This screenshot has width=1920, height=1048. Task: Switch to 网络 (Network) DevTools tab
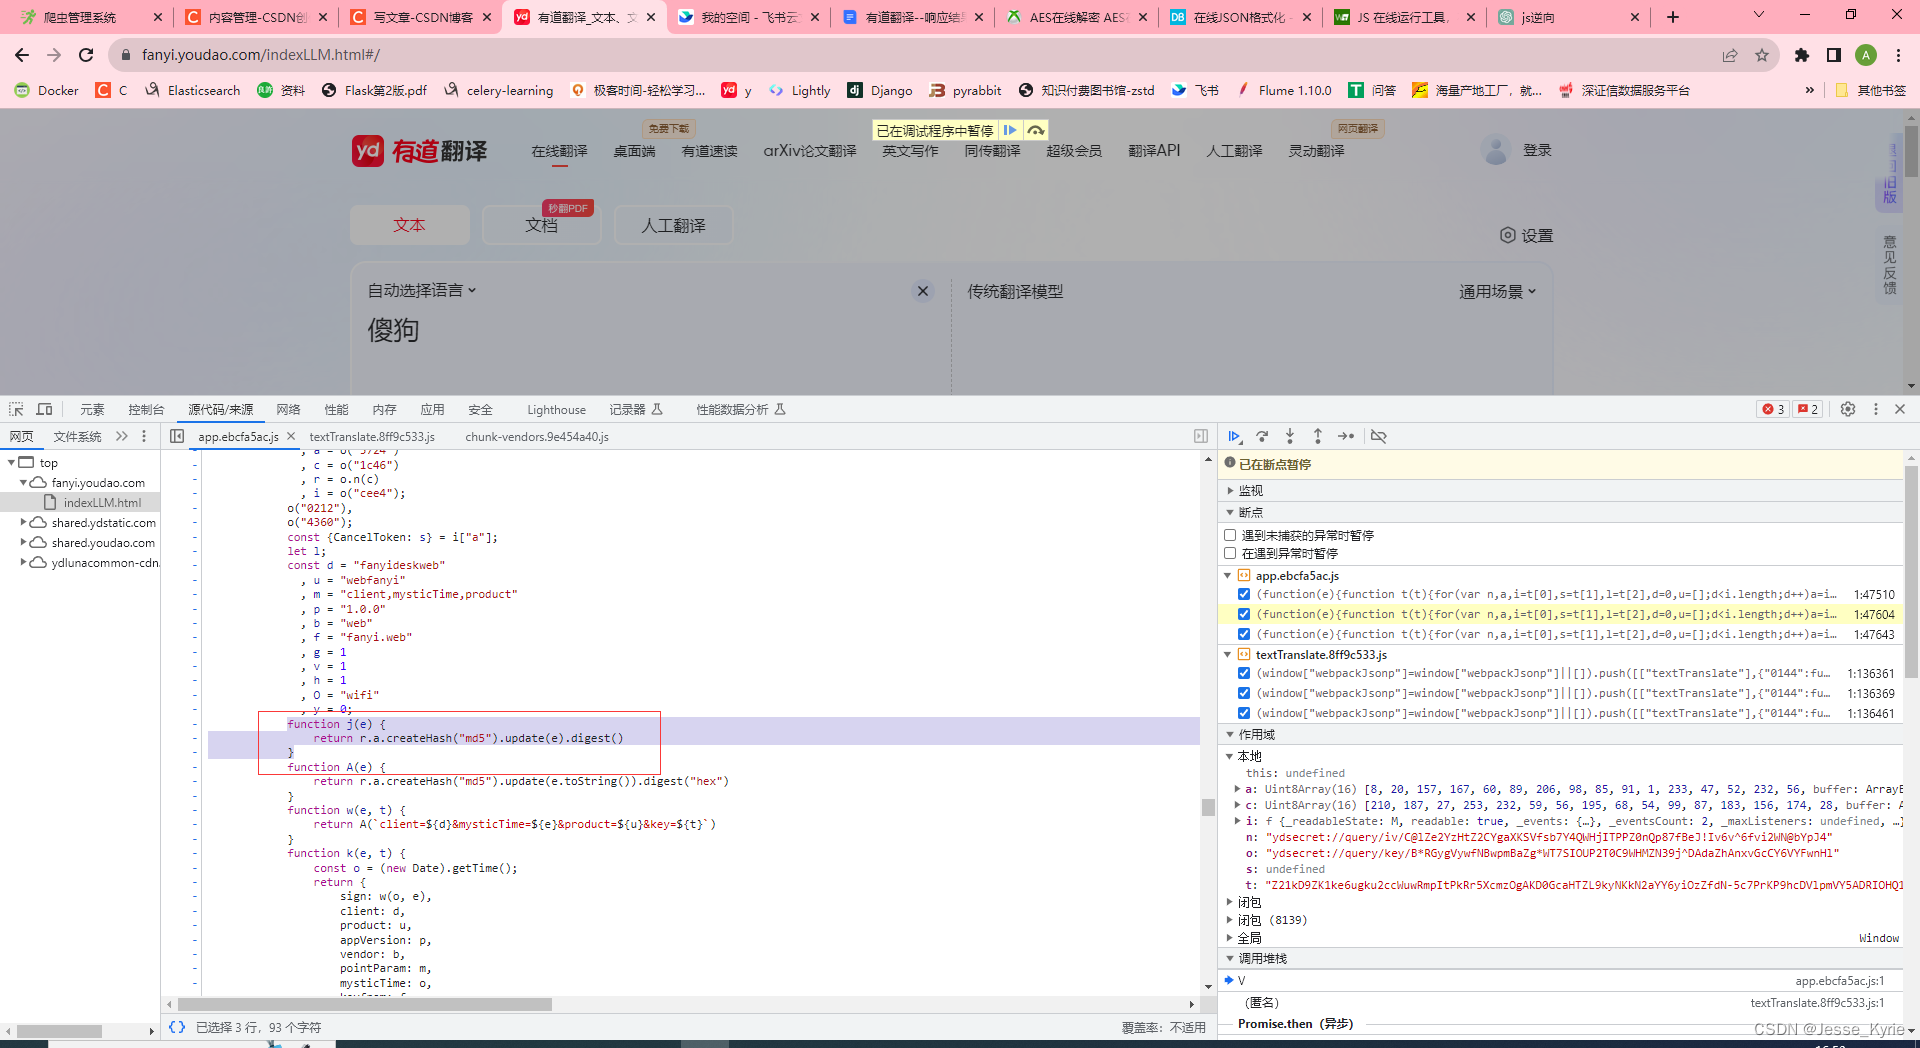click(x=289, y=409)
